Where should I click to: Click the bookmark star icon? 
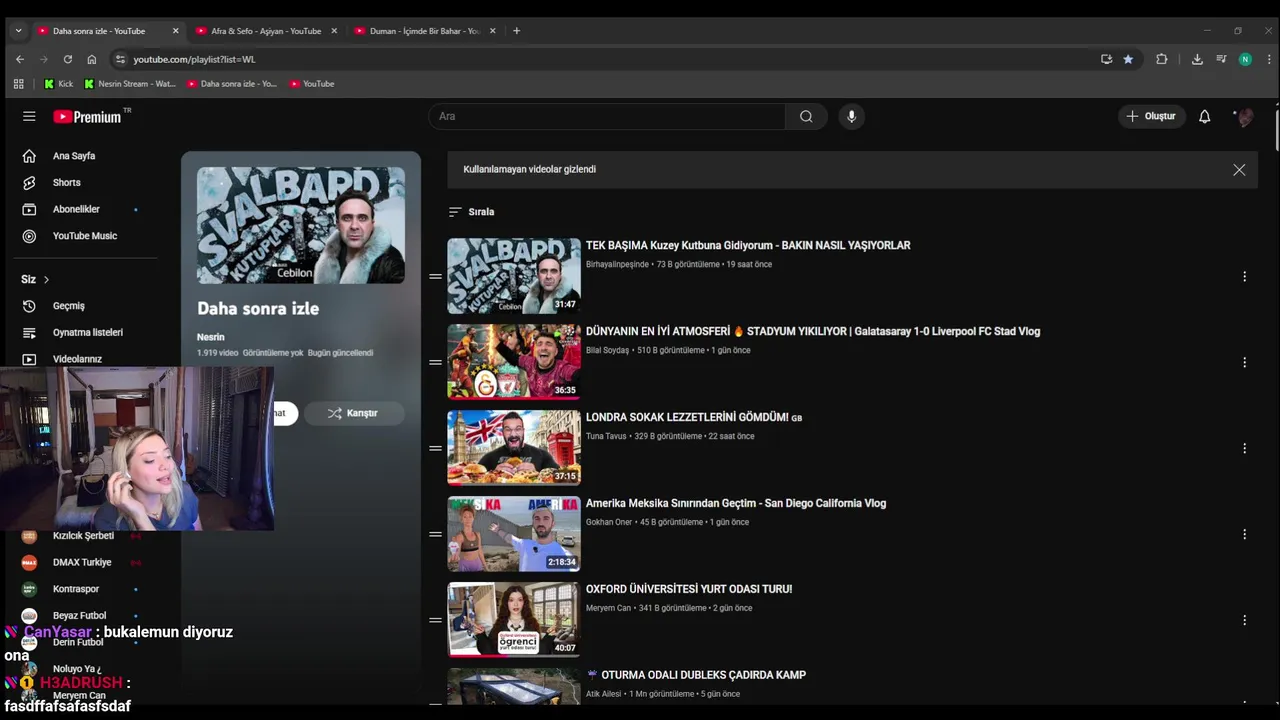tap(1128, 59)
